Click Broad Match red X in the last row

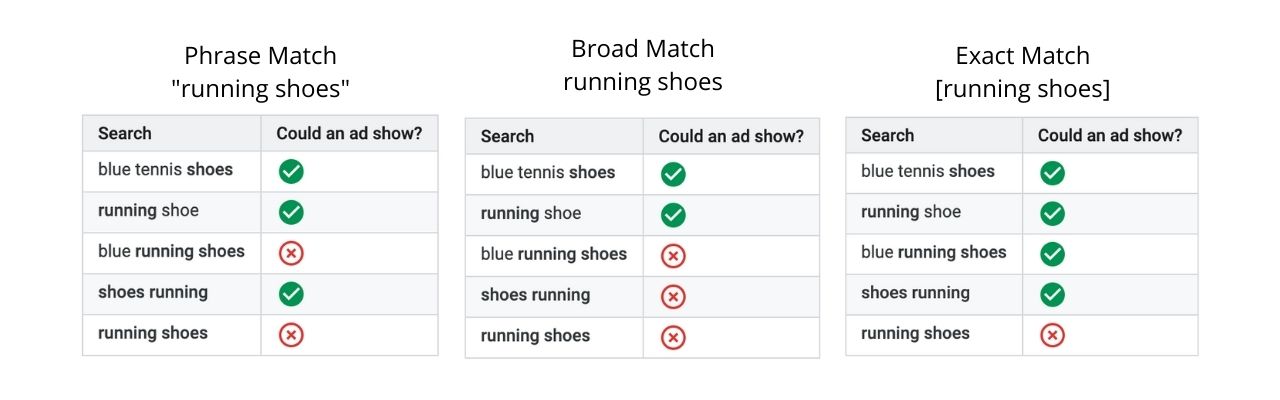point(673,338)
